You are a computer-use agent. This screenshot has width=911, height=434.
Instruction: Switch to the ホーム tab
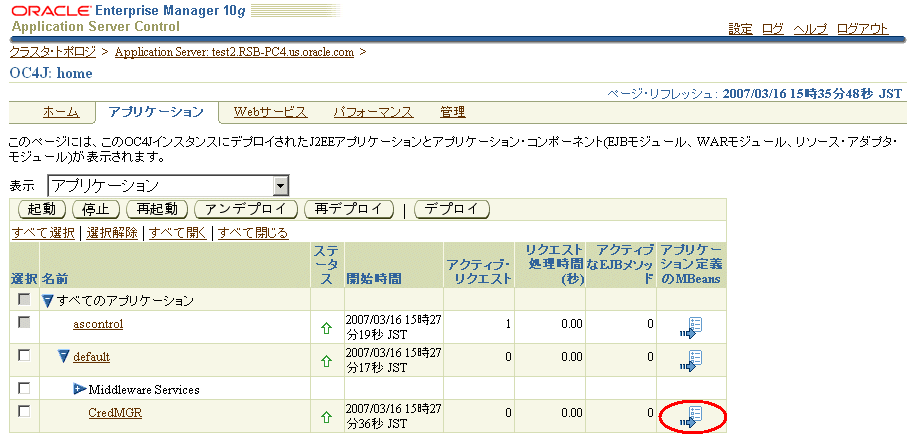coord(61,112)
